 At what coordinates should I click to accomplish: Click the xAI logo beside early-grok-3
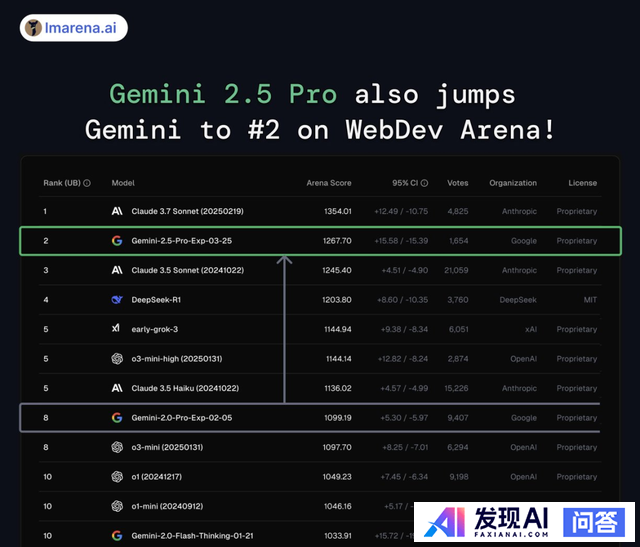(x=116, y=328)
